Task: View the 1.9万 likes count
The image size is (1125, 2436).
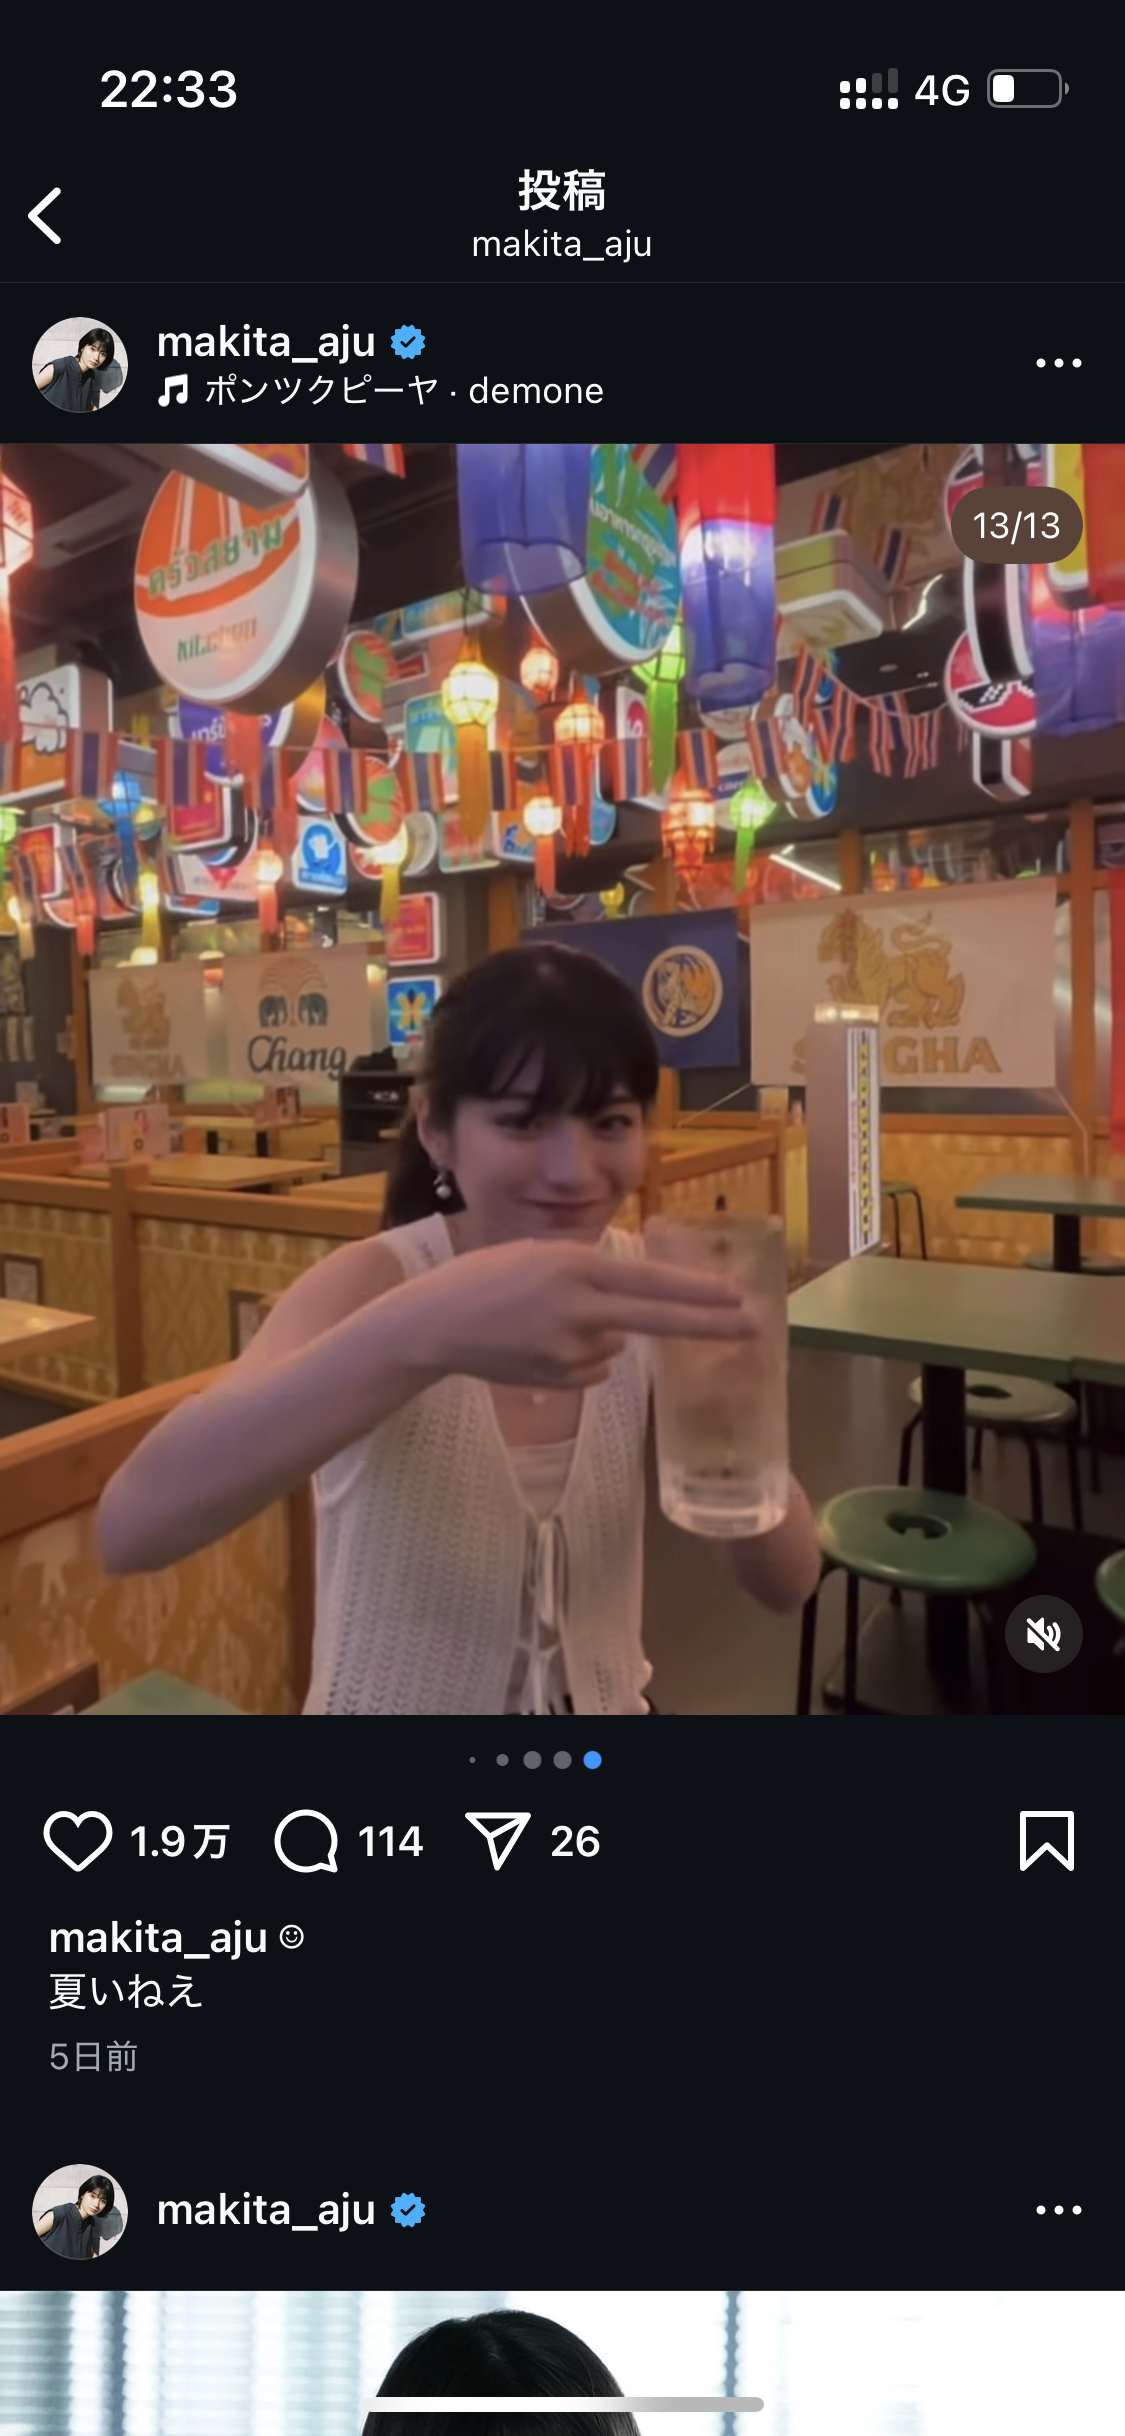Action: [x=180, y=1841]
